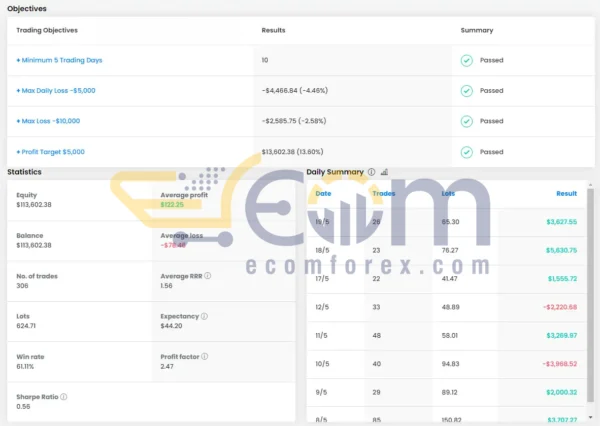600x426 pixels.
Task: Open the Daily Summary bar chart icon
Action: 385,172
